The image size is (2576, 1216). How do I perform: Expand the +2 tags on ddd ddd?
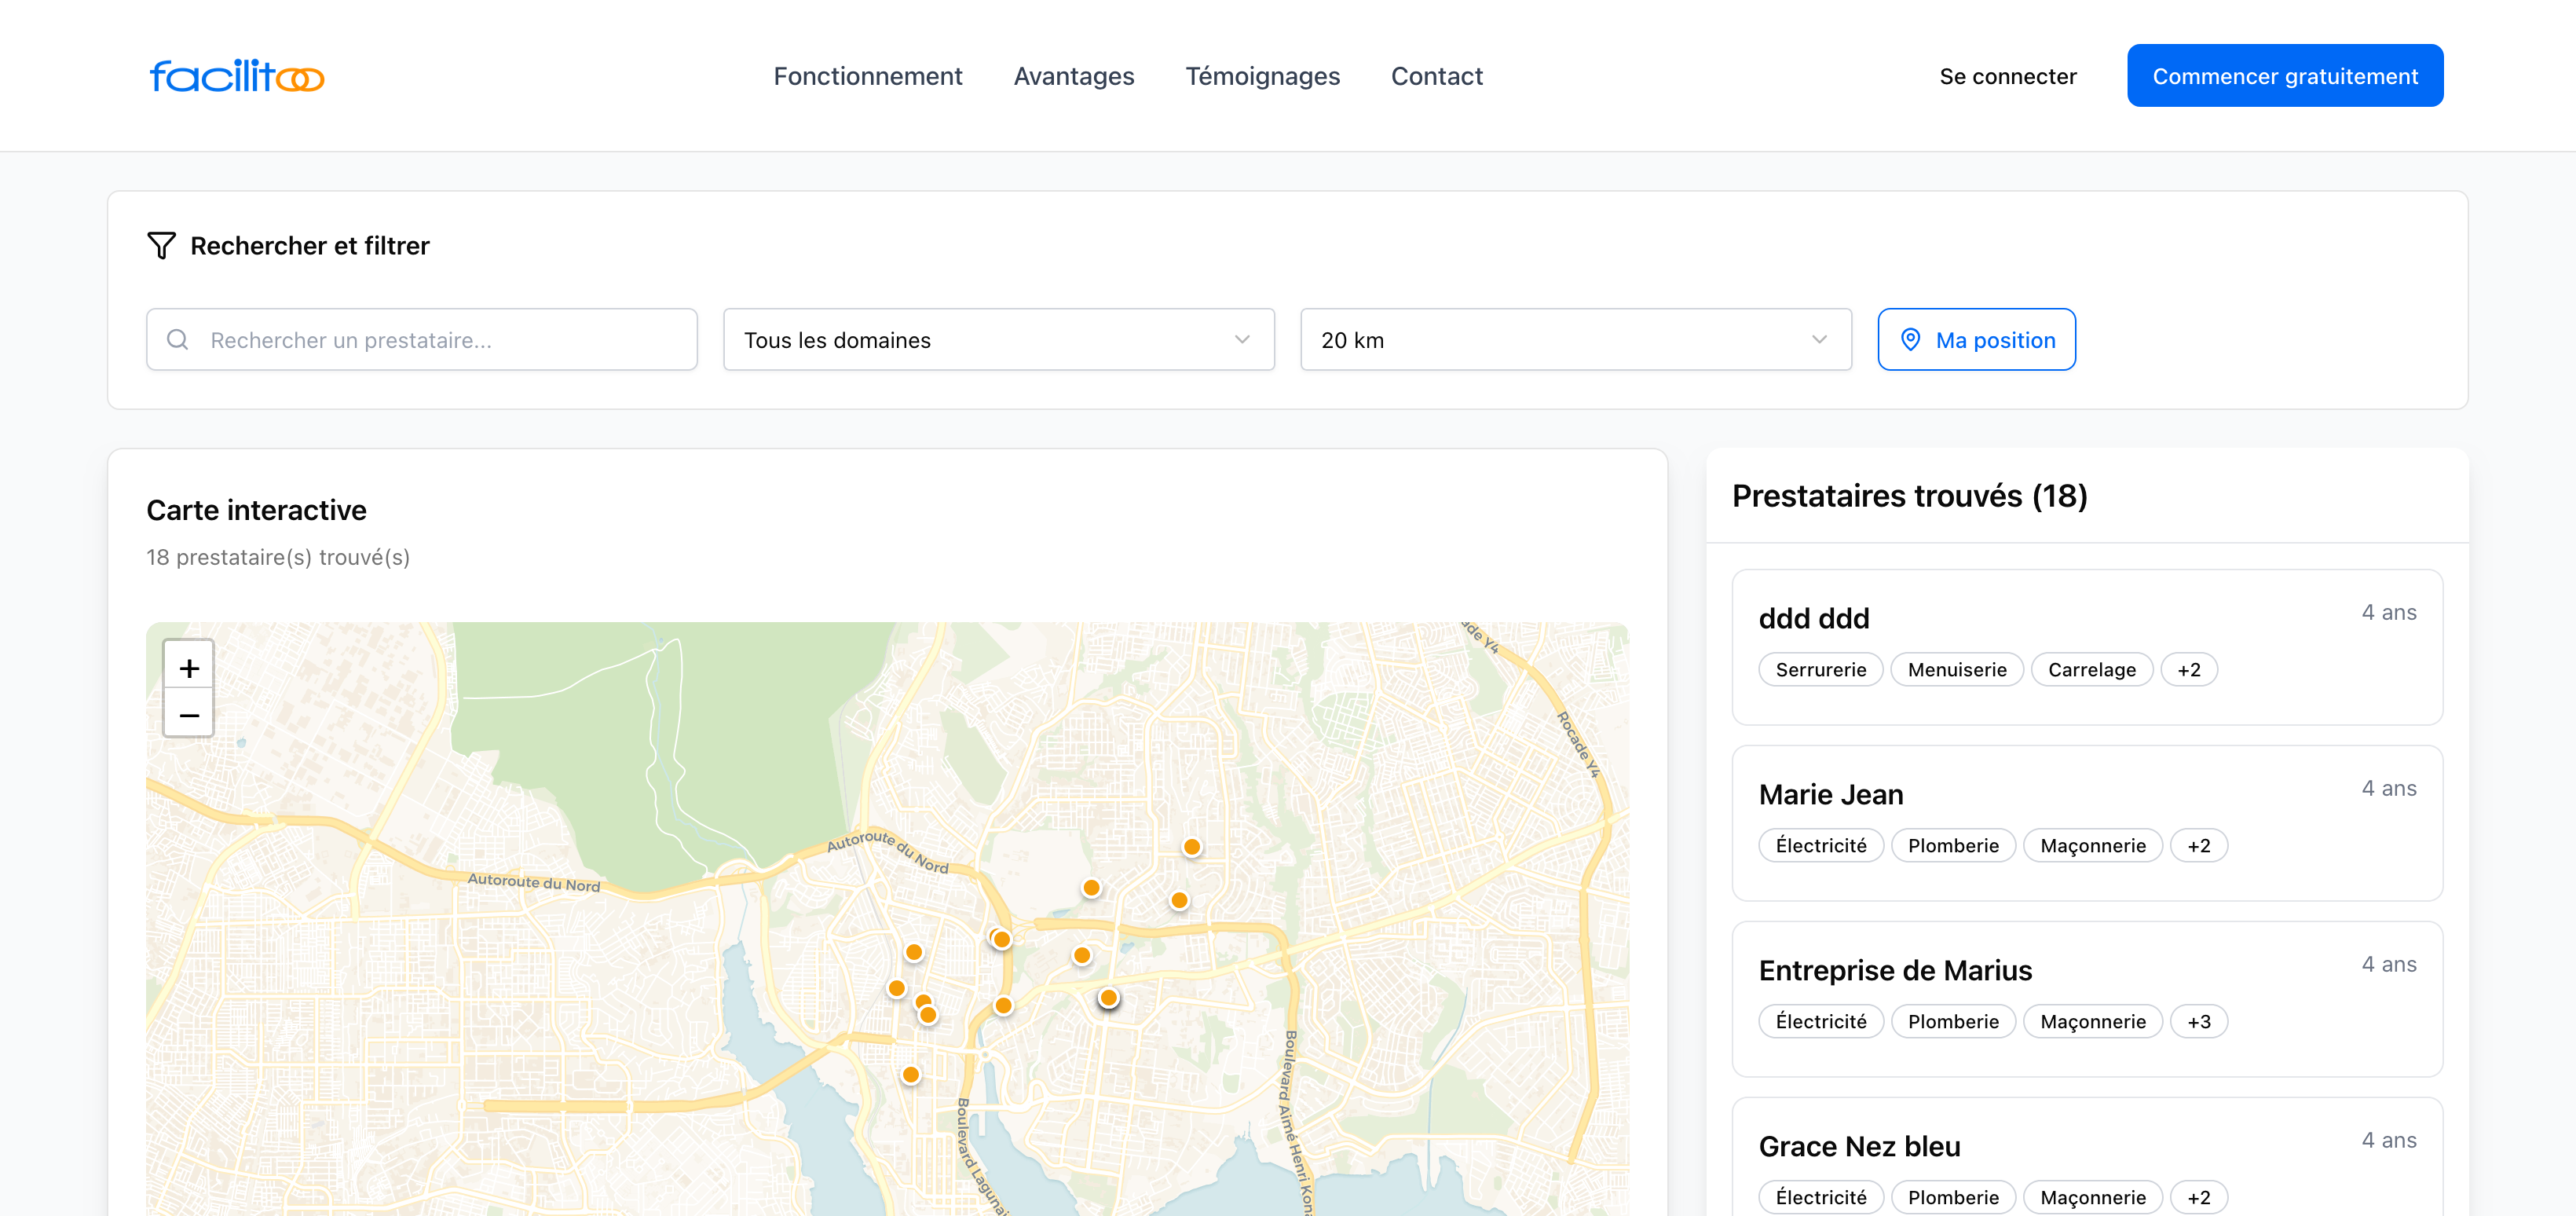2188,670
